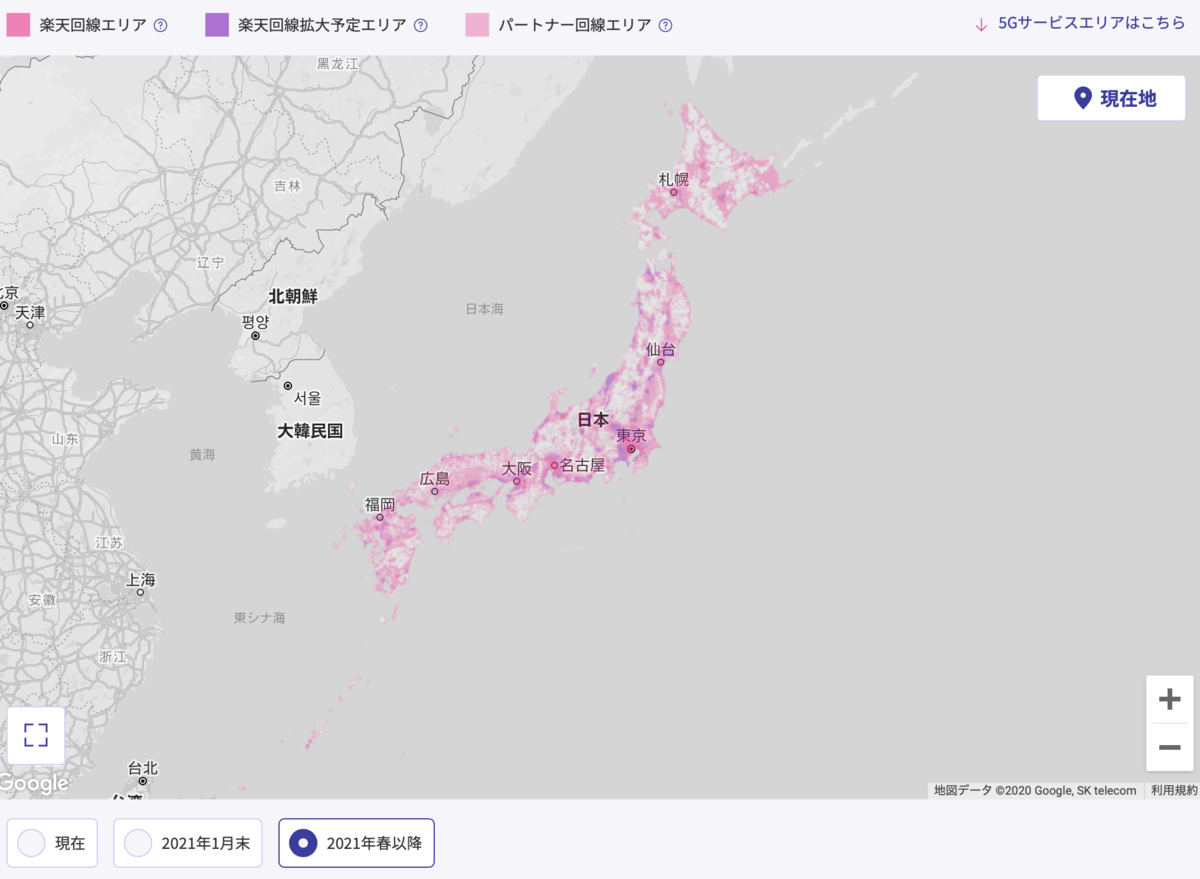The image size is (1200, 879).
Task: Click the 広島 city label
Action: [434, 479]
